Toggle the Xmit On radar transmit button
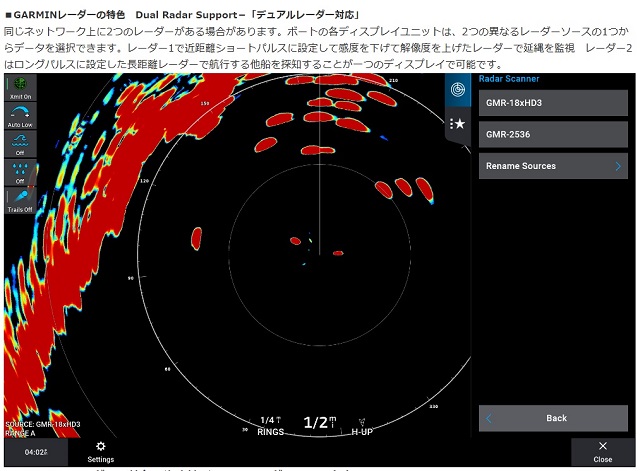Screen dimensions: 640x471 (20, 87)
